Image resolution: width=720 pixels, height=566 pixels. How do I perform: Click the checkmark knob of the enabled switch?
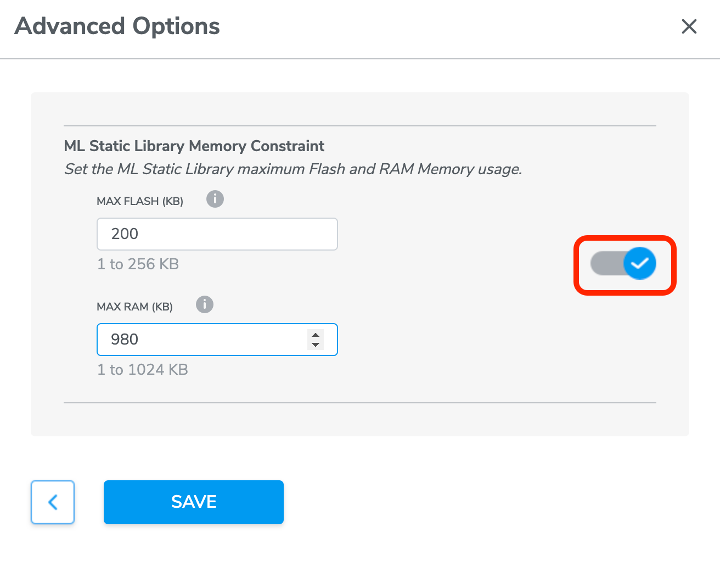(x=640, y=263)
